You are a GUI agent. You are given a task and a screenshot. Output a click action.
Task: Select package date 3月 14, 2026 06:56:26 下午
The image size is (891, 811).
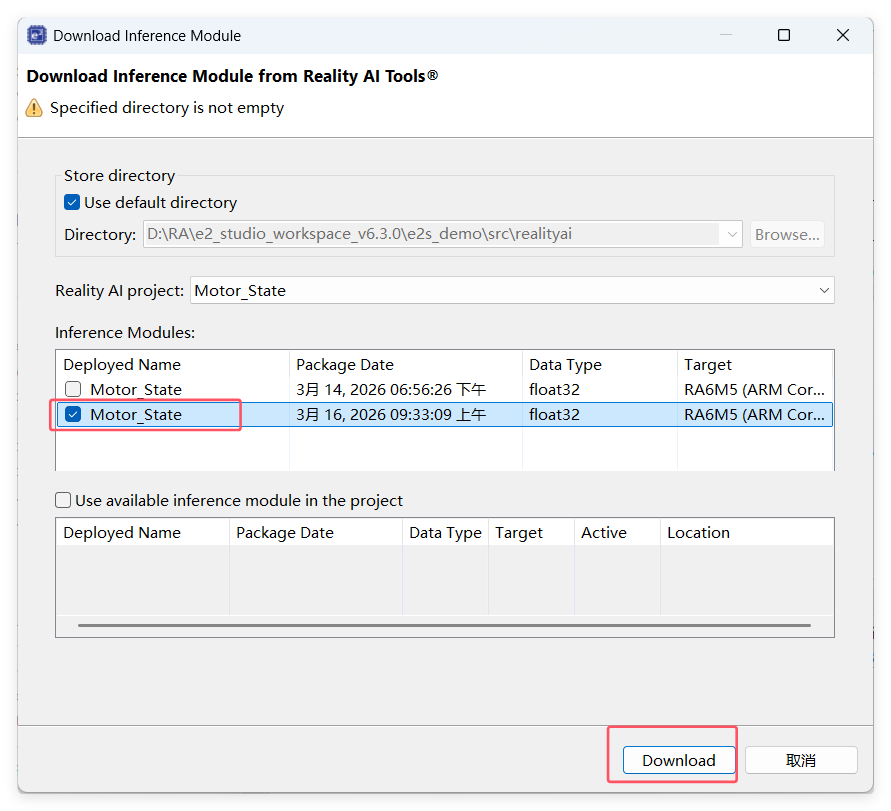(x=391, y=389)
